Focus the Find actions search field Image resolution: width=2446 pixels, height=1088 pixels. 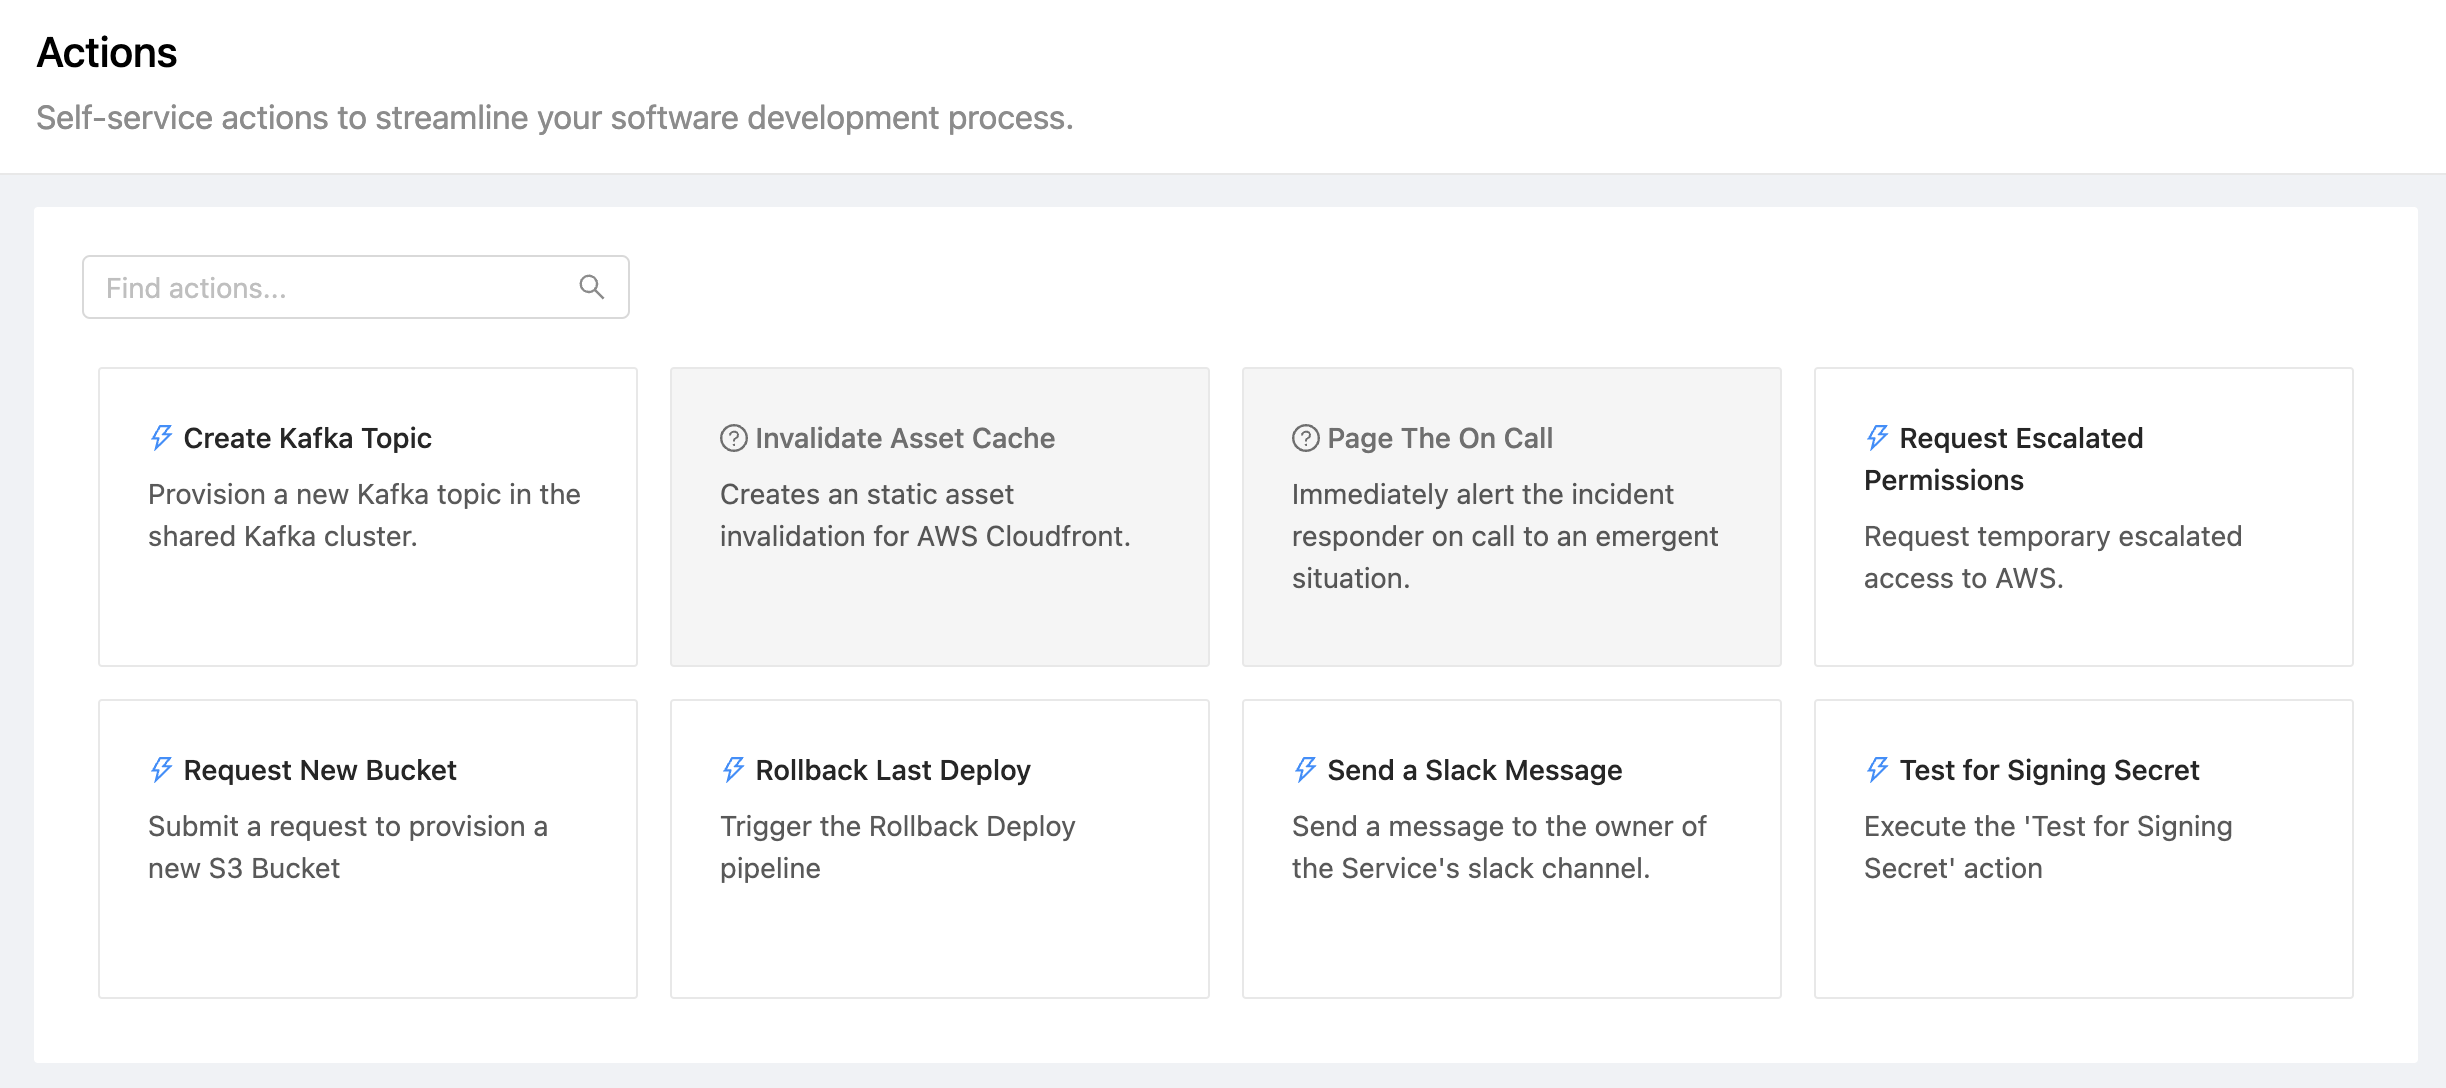point(355,287)
